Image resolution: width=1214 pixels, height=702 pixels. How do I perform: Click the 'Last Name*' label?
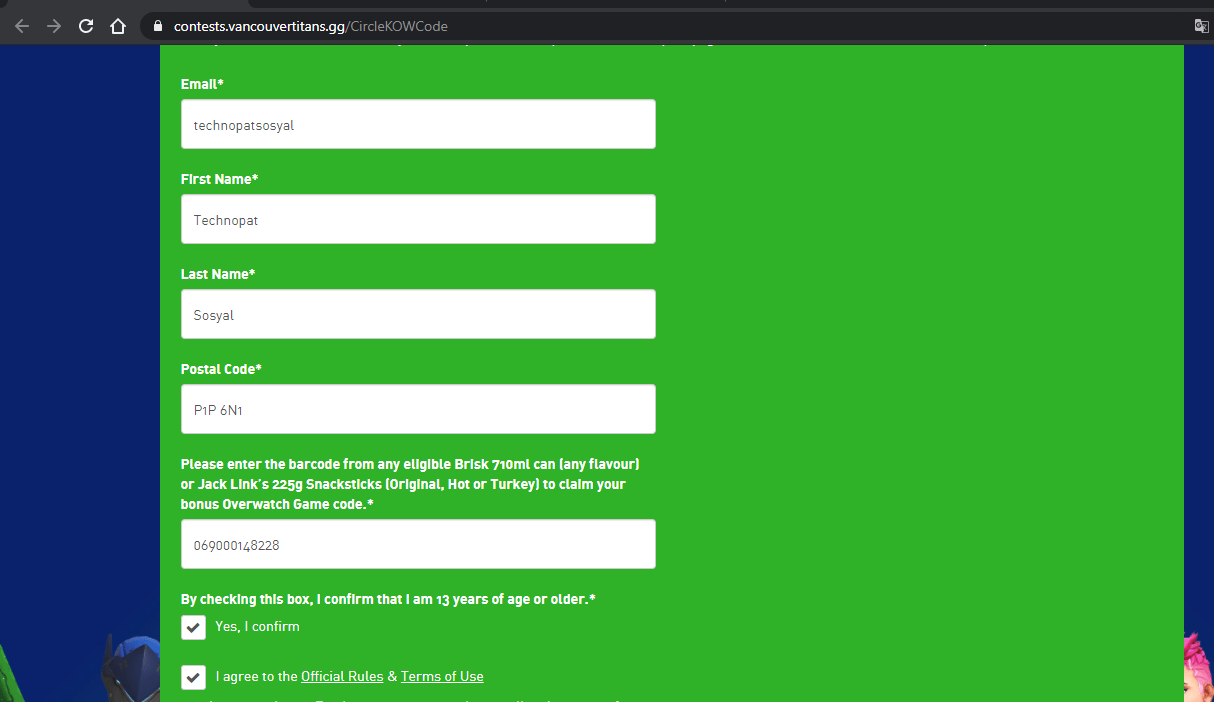click(218, 274)
